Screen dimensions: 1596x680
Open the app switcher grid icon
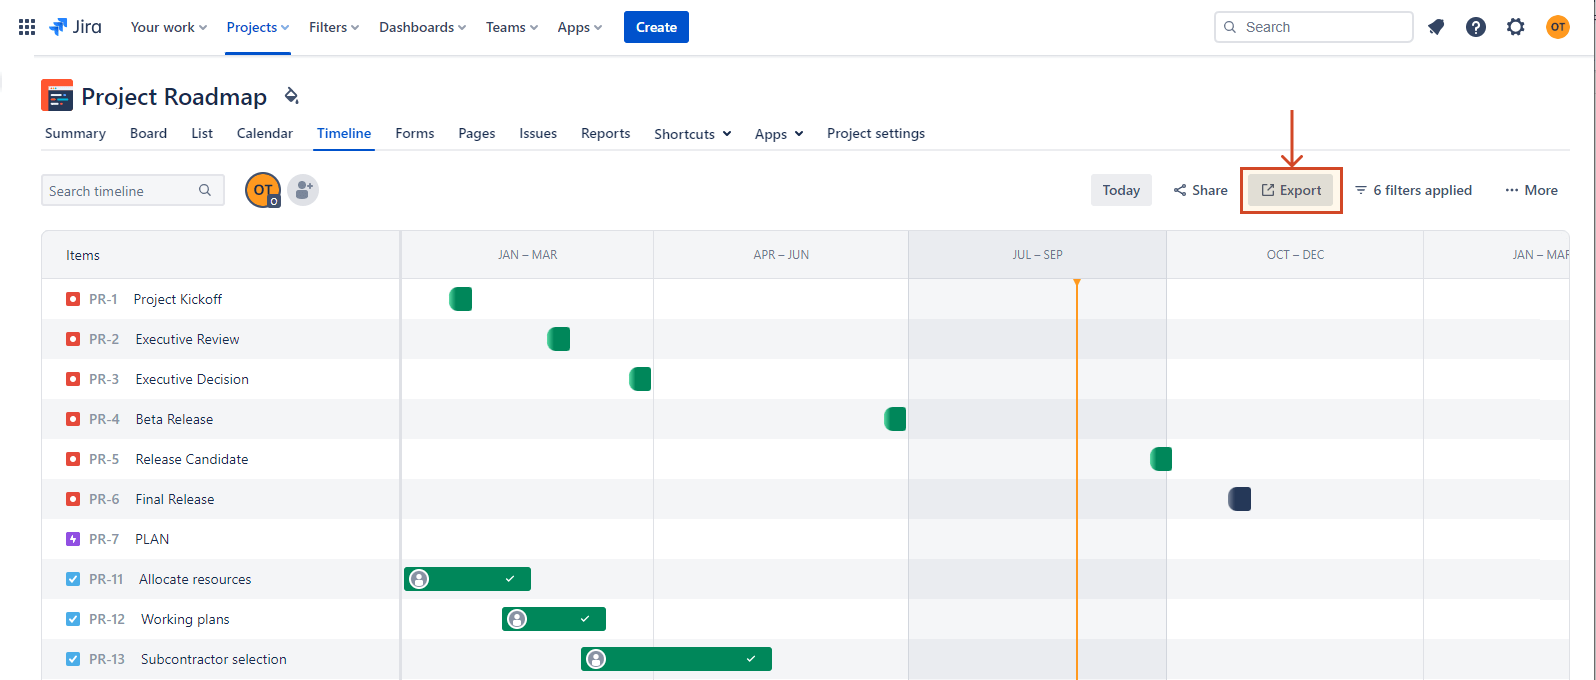click(x=27, y=27)
